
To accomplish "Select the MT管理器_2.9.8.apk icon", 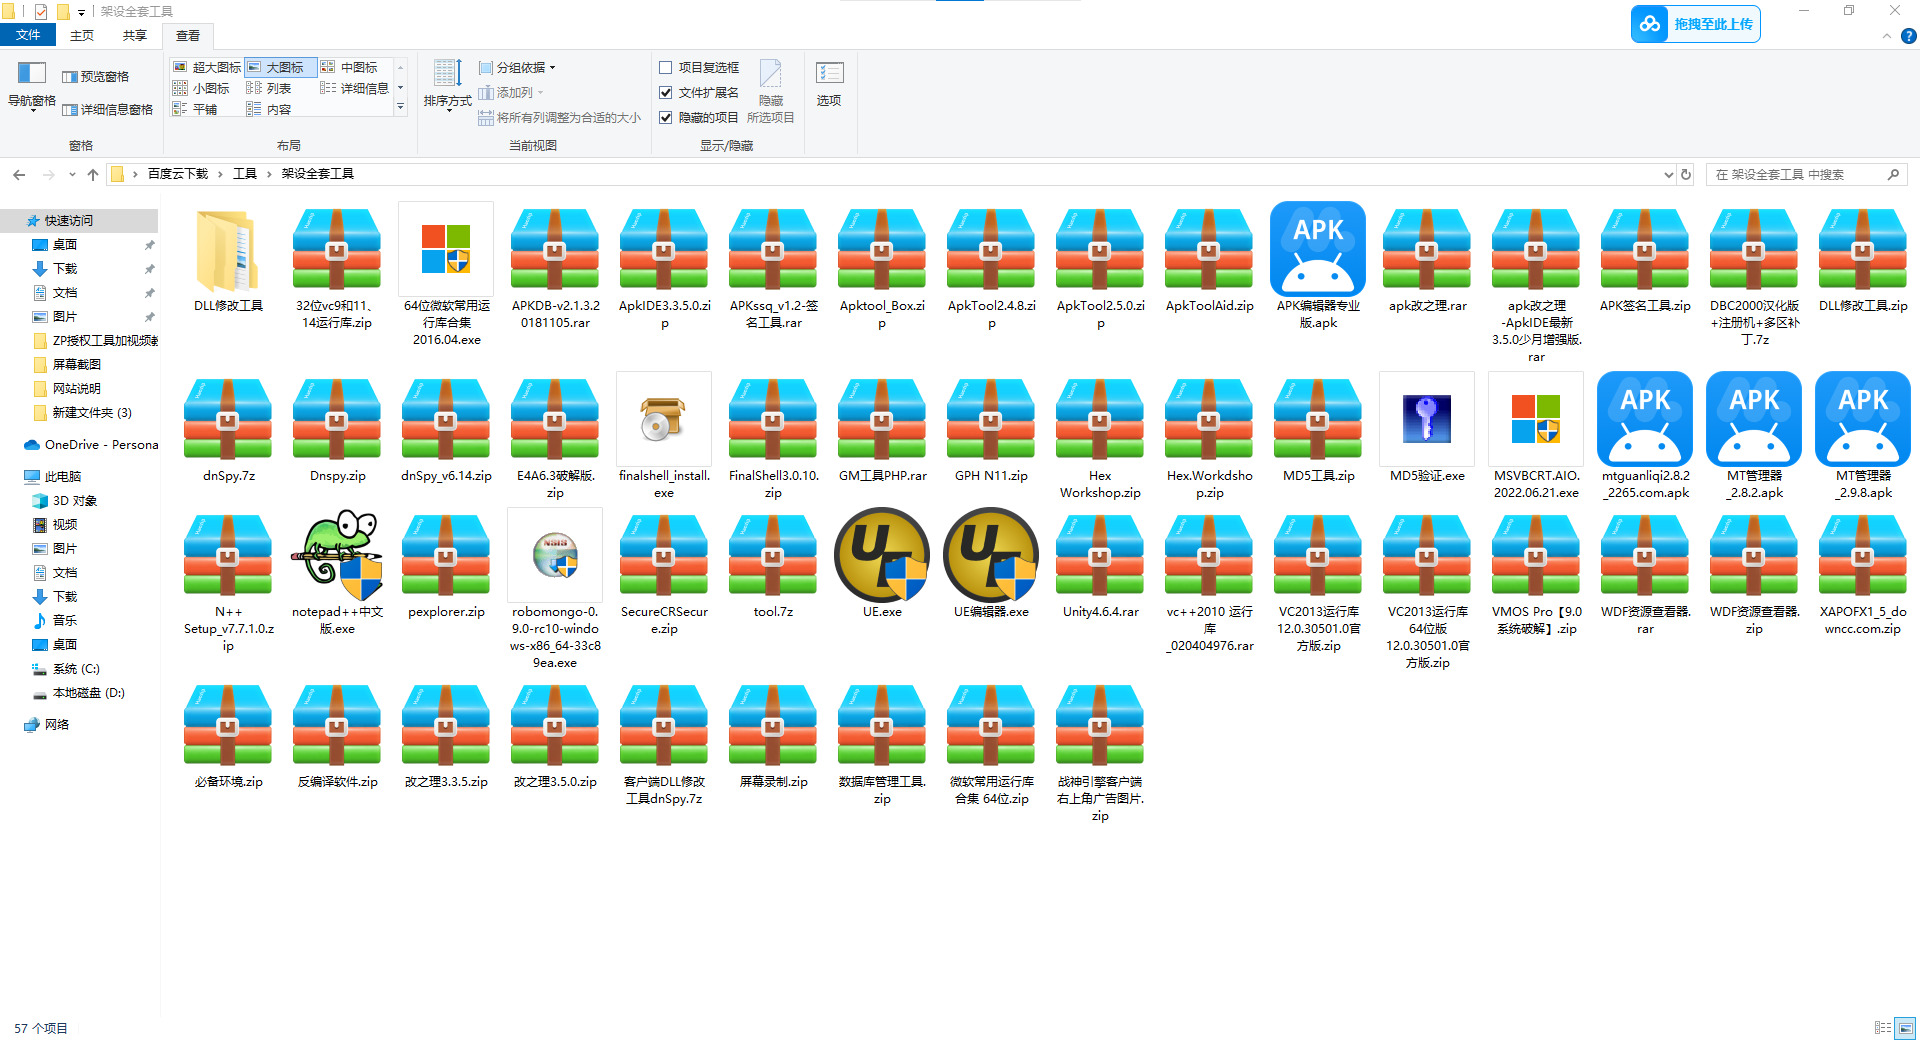I will 1863,419.
